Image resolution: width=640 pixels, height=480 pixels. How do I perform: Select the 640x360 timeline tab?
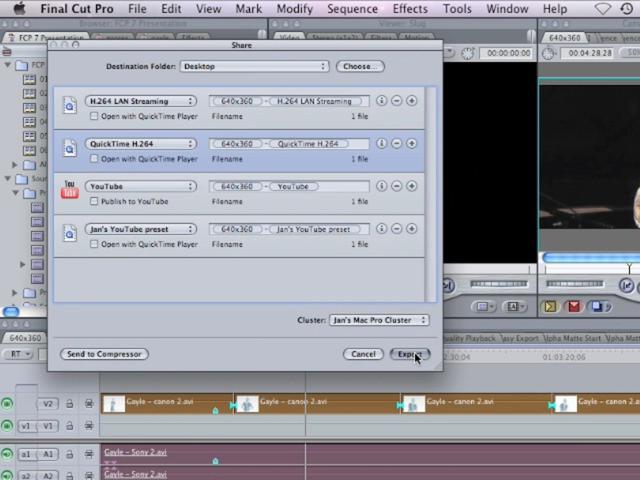[x=24, y=338]
